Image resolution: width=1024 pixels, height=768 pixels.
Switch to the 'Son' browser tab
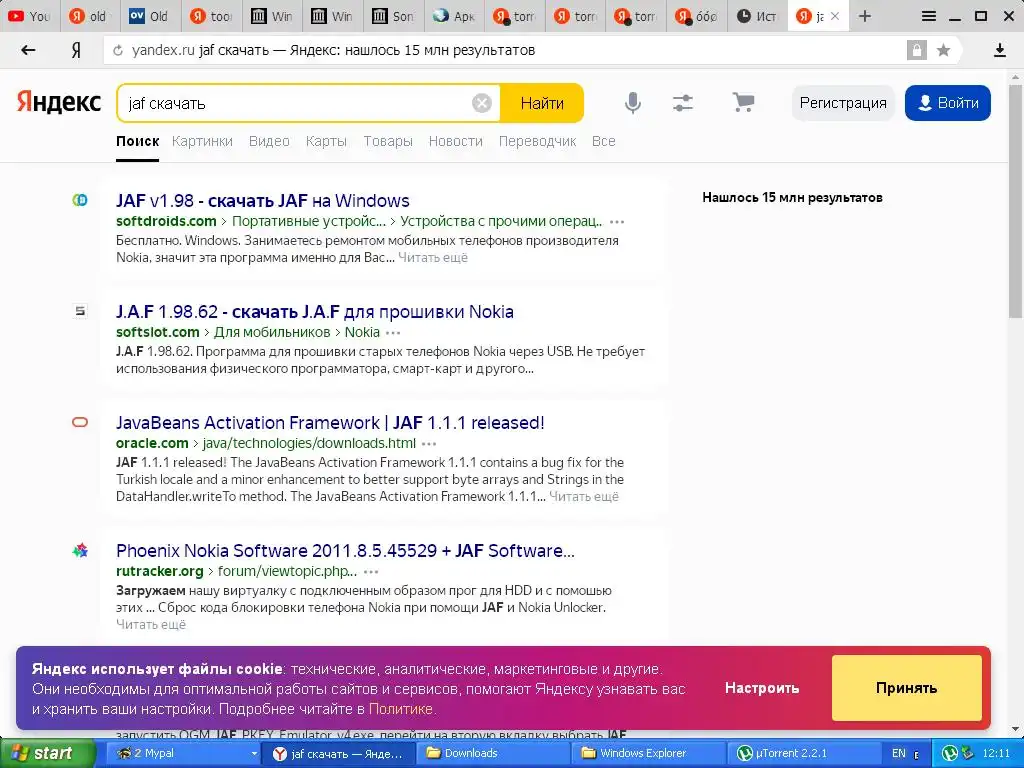click(x=392, y=16)
